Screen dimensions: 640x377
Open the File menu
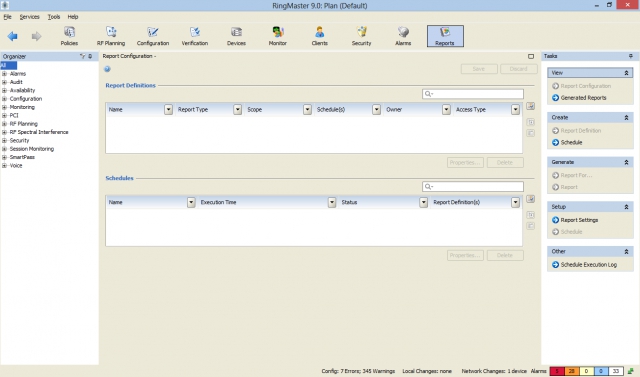tap(7, 17)
